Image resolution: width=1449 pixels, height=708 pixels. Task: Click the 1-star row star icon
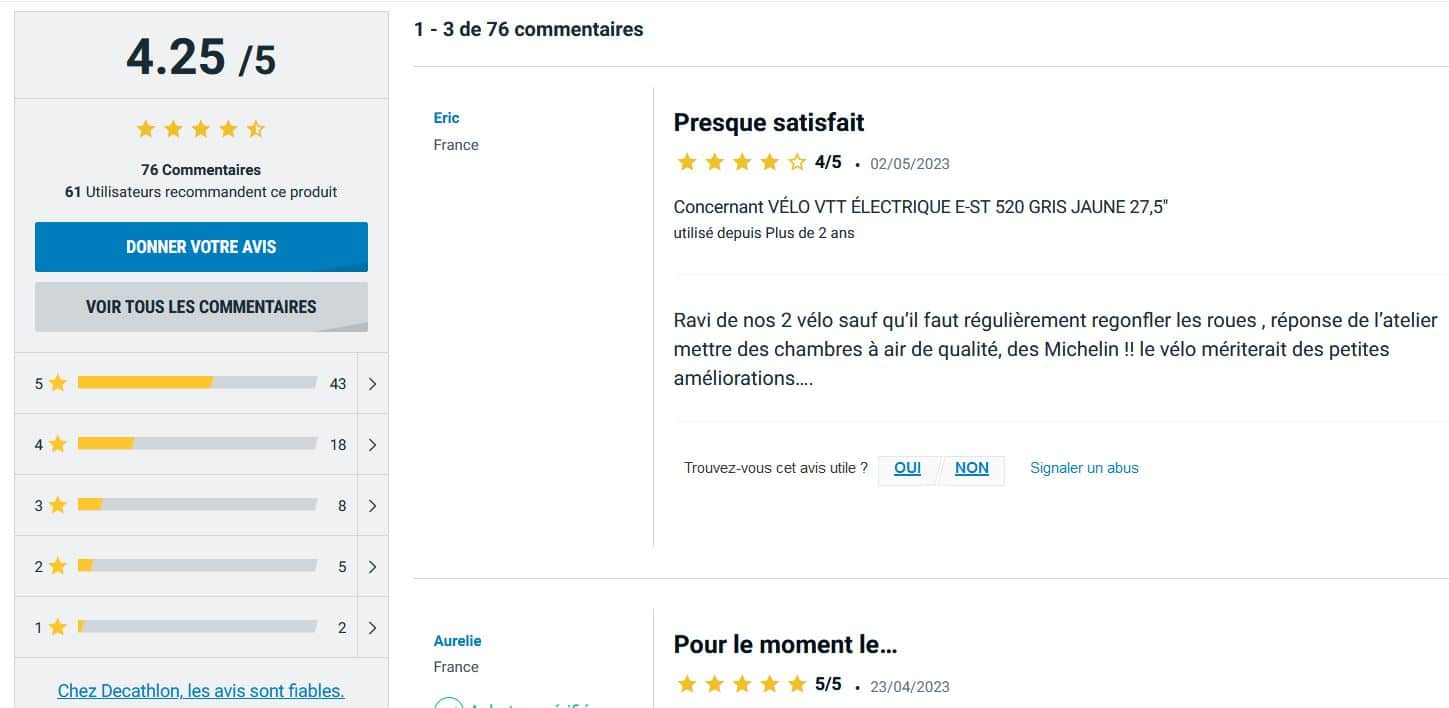(57, 627)
